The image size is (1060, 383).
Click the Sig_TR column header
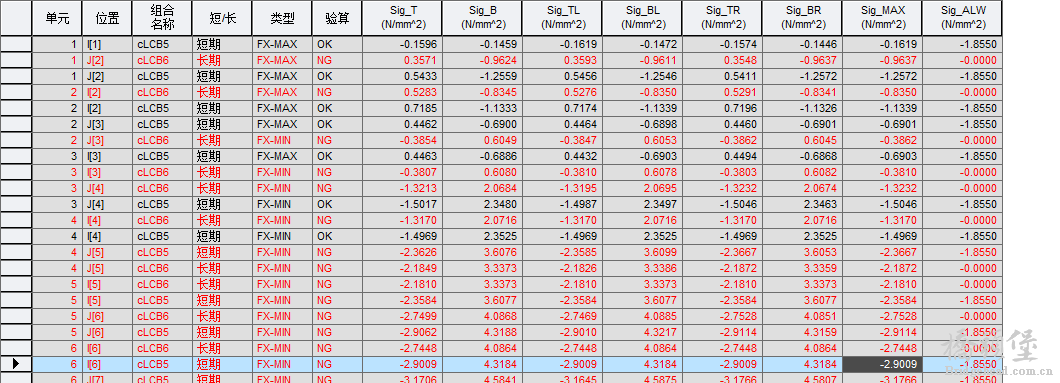pyautogui.click(x=722, y=18)
